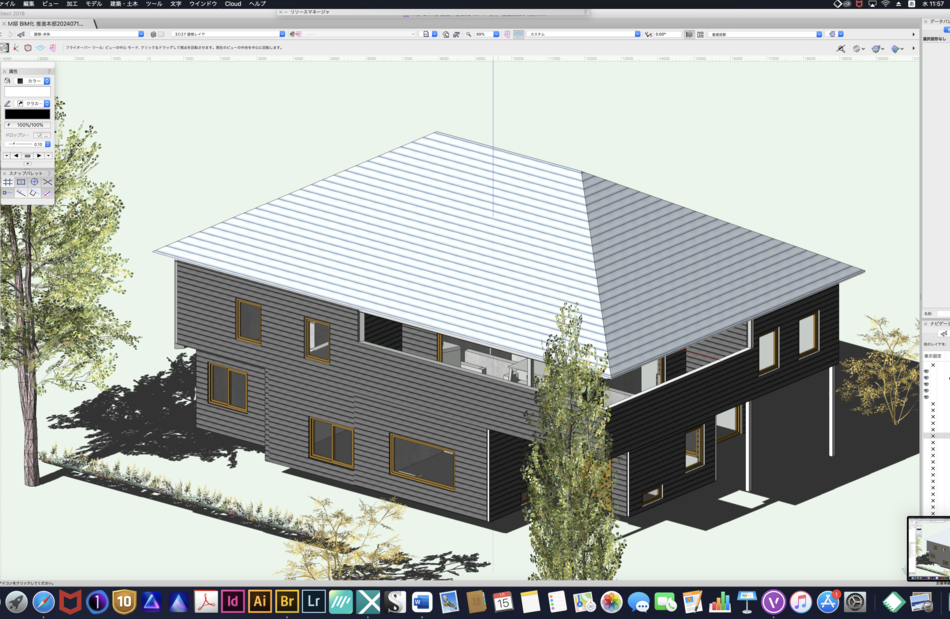Click the right arrow marker button in Attributes
Screen dimensions: 950x619
point(40,155)
